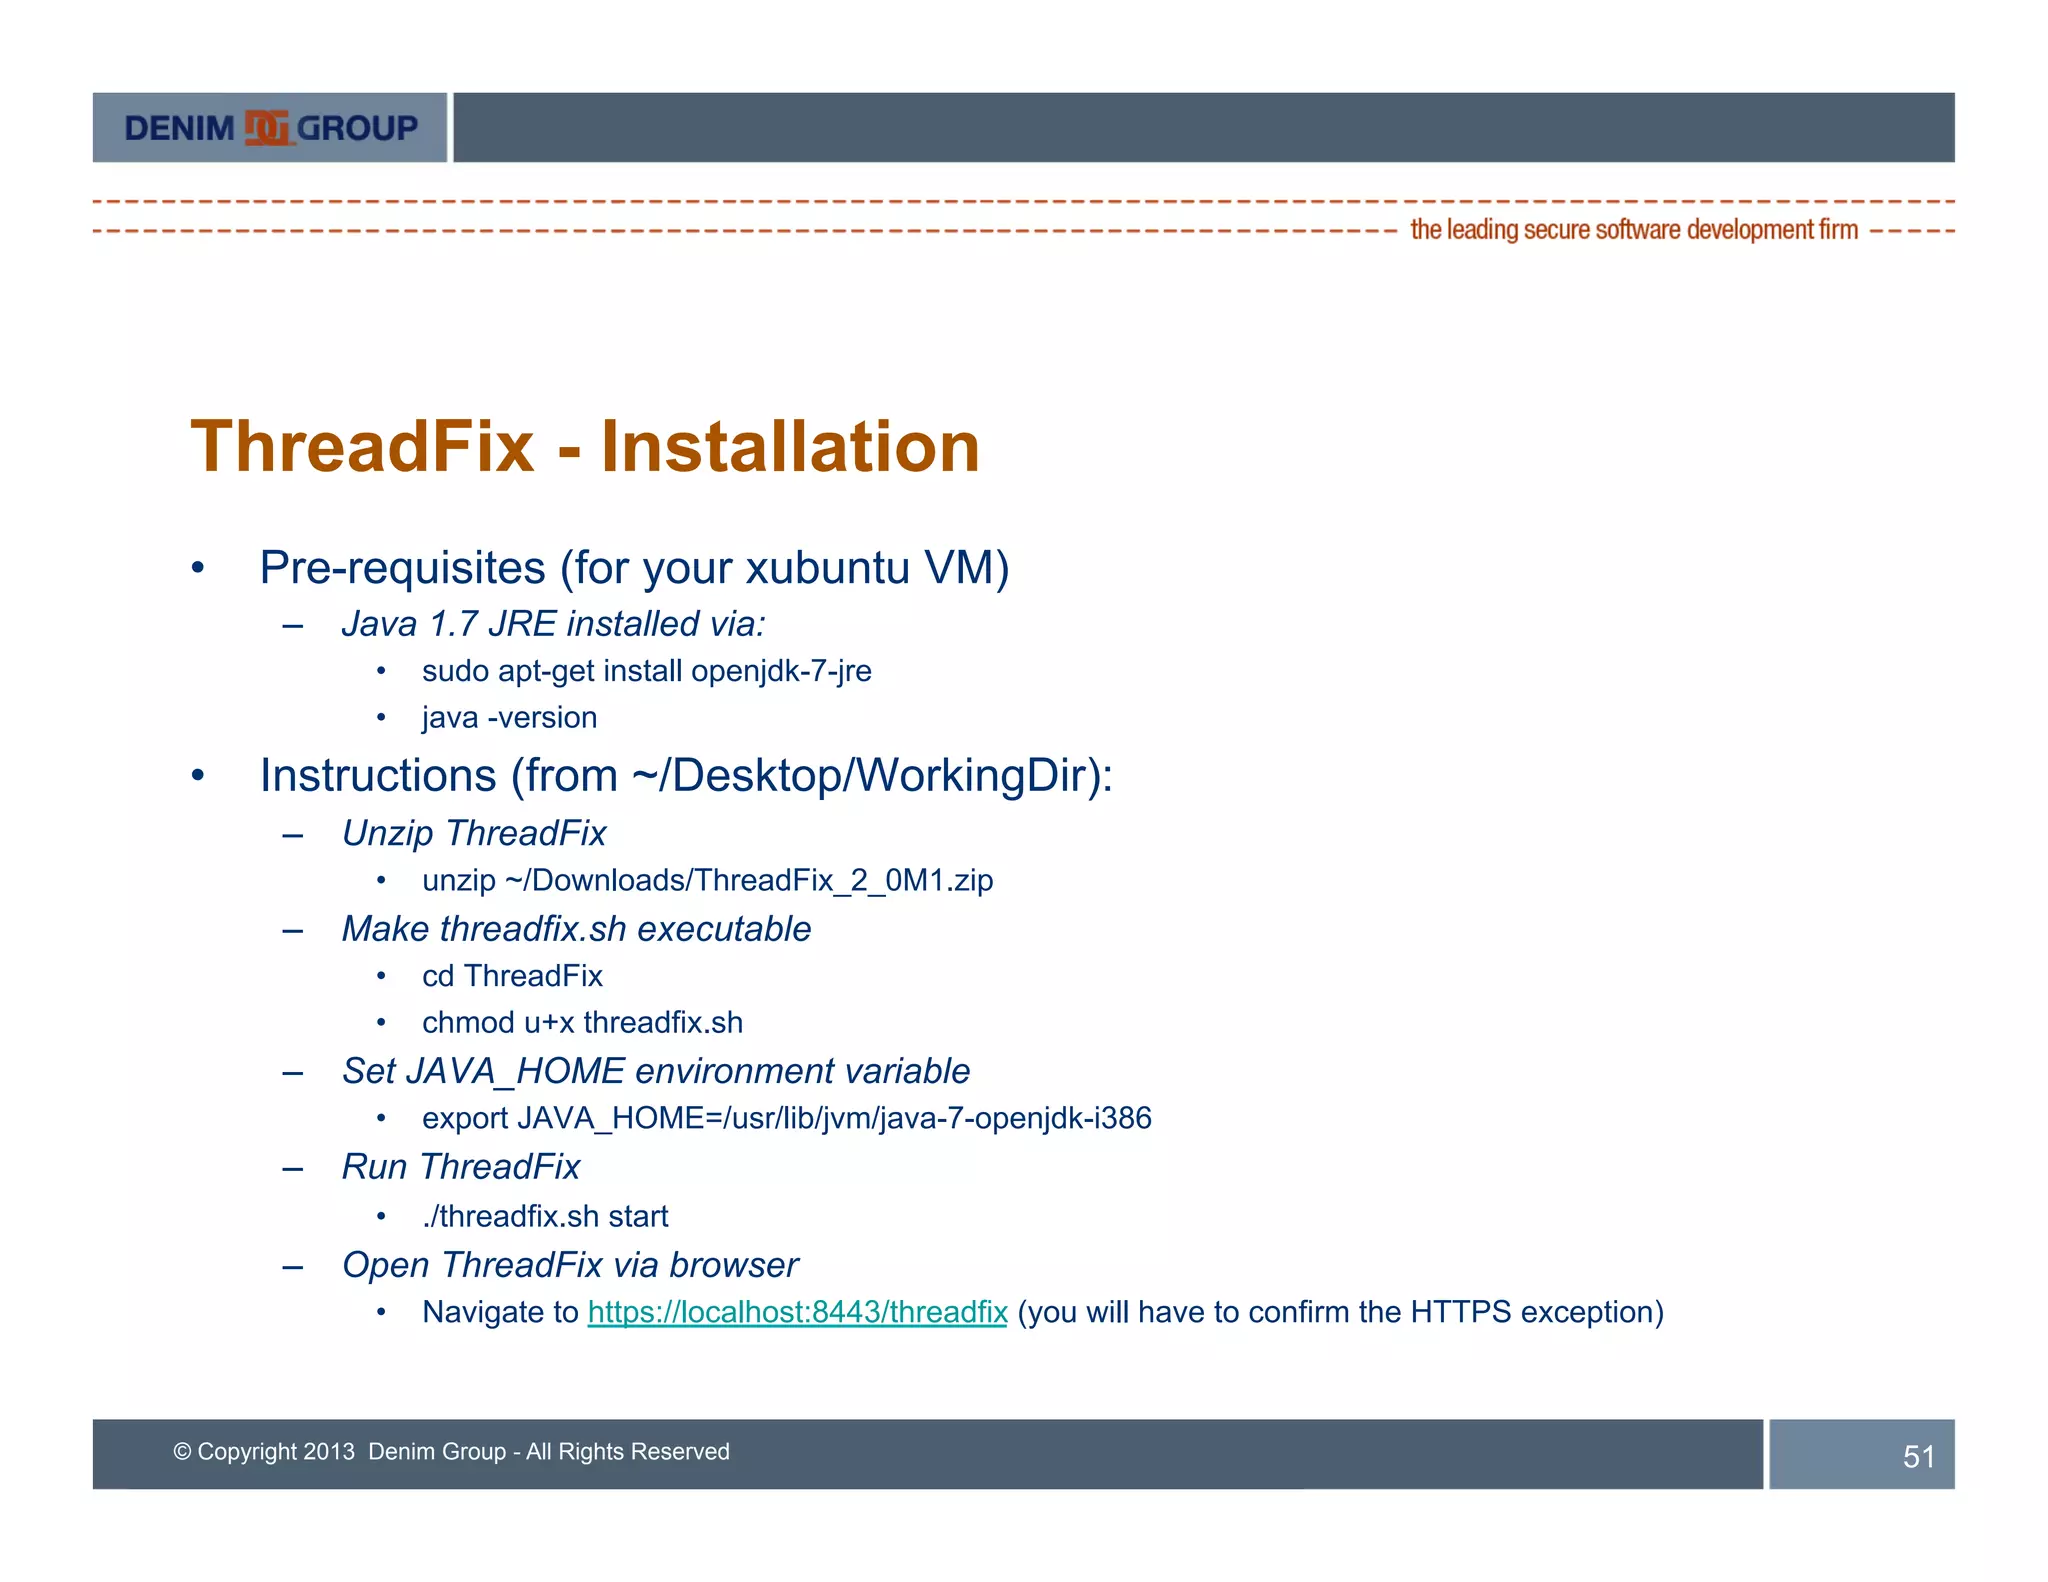Click Open ThreadFix via browser subheading
This screenshot has width=2048, height=1582.
click(x=570, y=1265)
